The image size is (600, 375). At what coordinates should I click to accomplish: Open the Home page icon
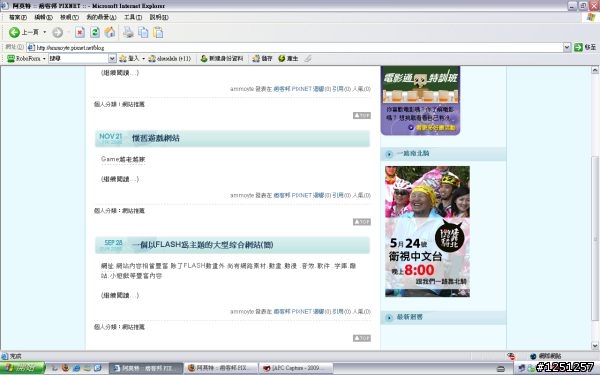(110, 33)
